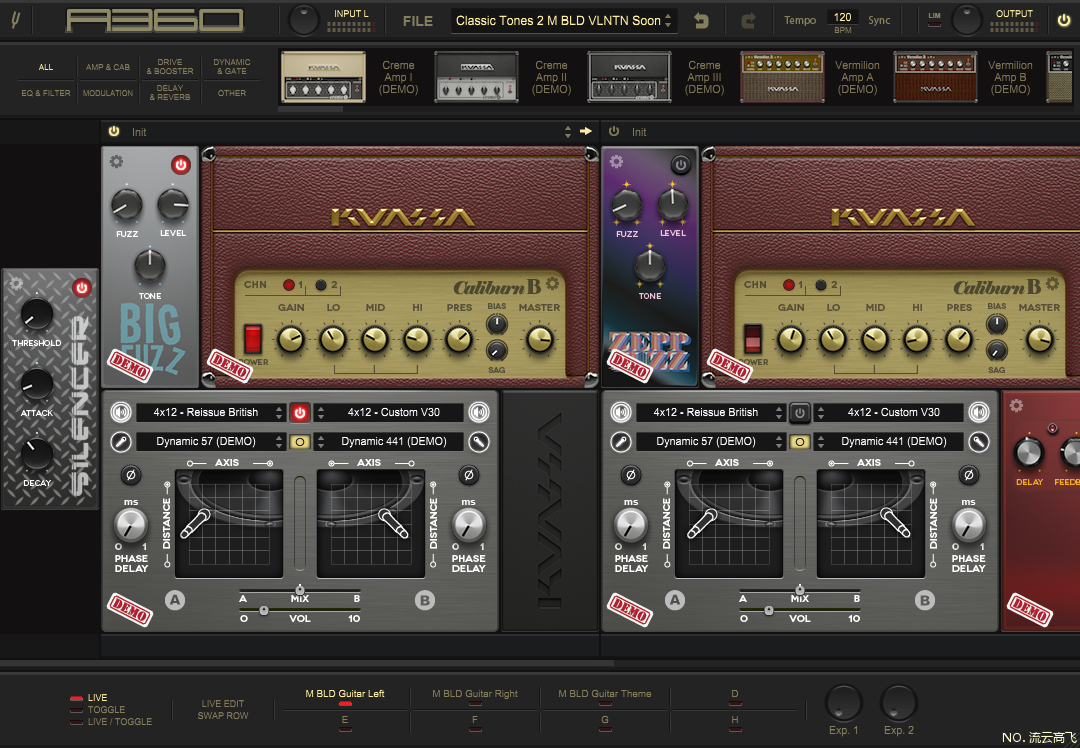The height and width of the screenshot is (748, 1080).
Task: Open gear settings on the left Caliburn B amp
Action: [x=552, y=283]
